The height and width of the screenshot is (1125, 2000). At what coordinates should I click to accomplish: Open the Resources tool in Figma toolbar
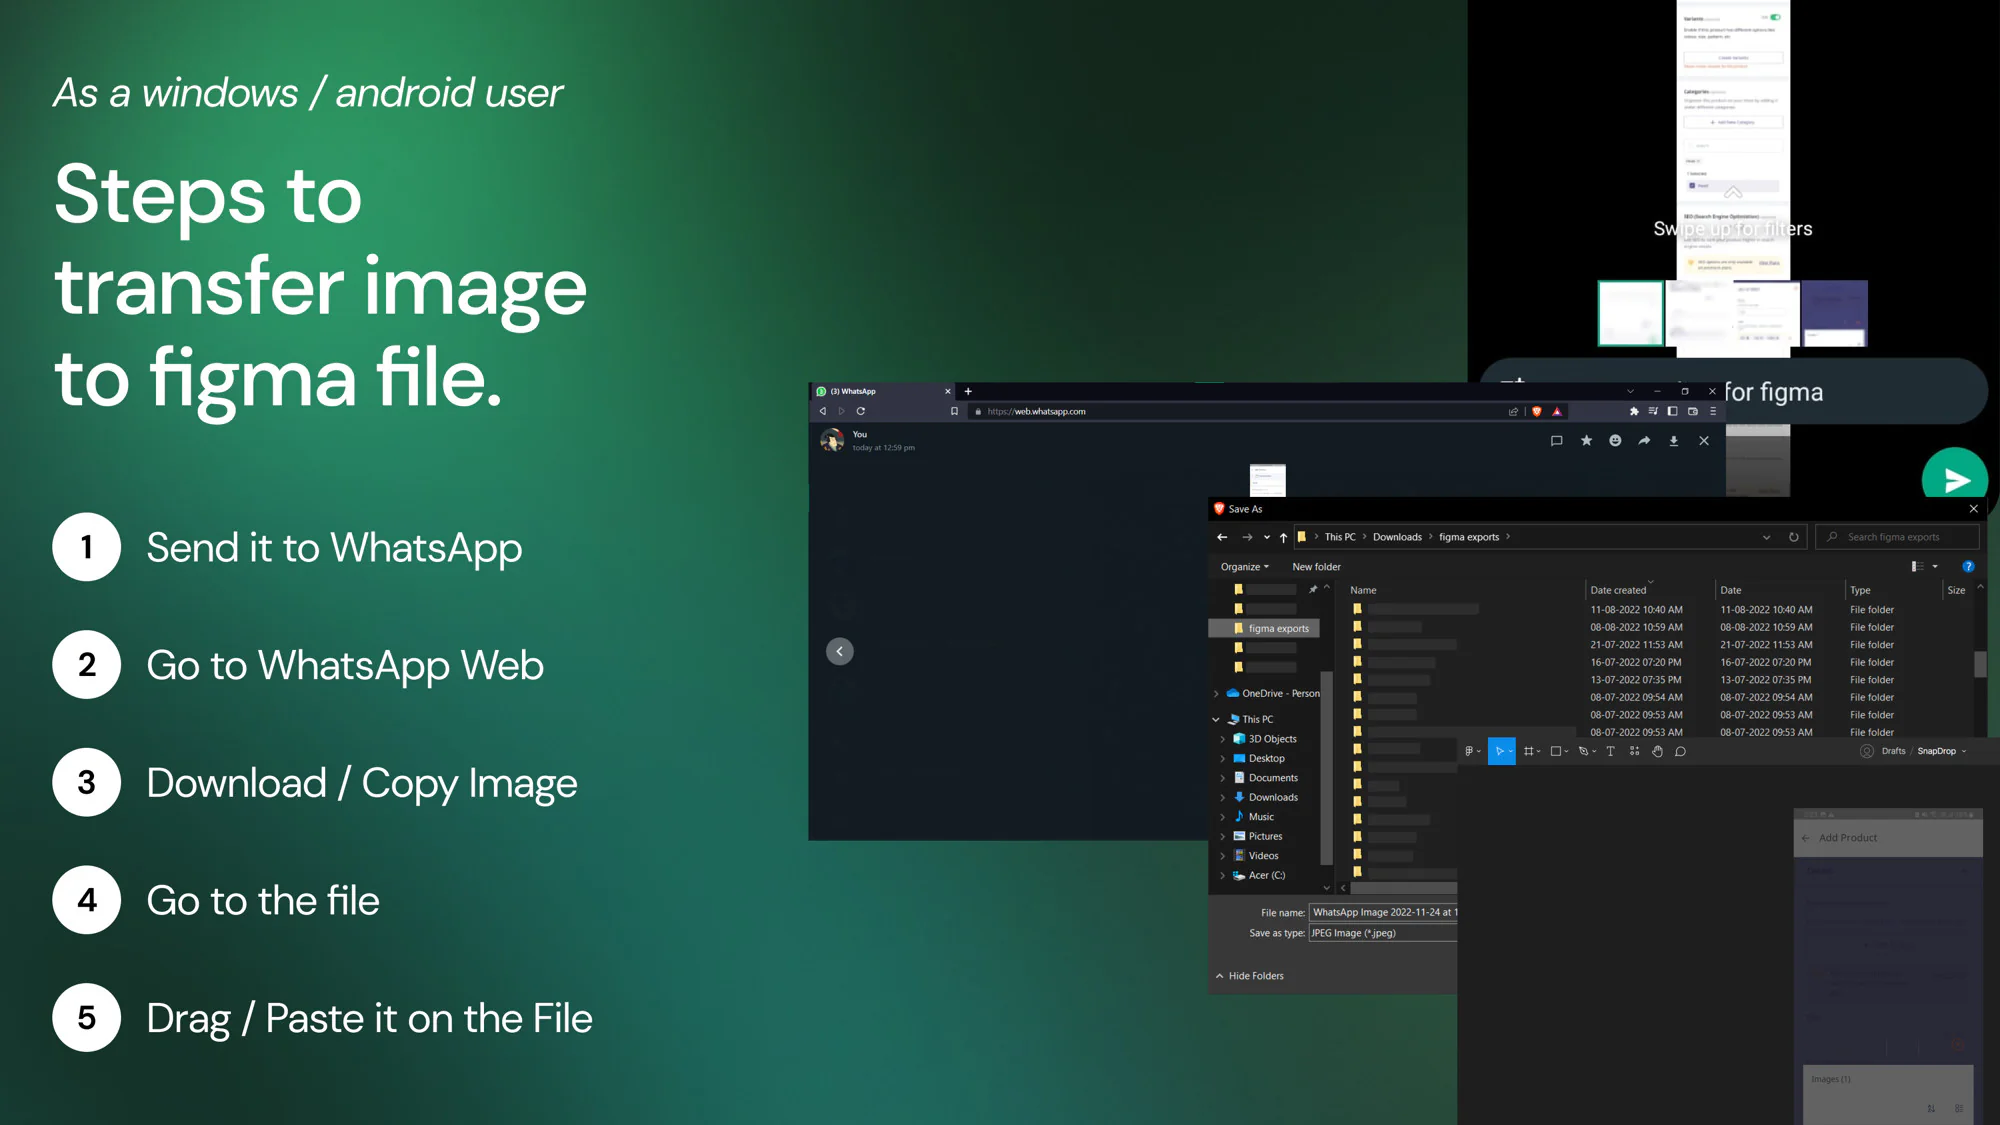[x=1634, y=751]
